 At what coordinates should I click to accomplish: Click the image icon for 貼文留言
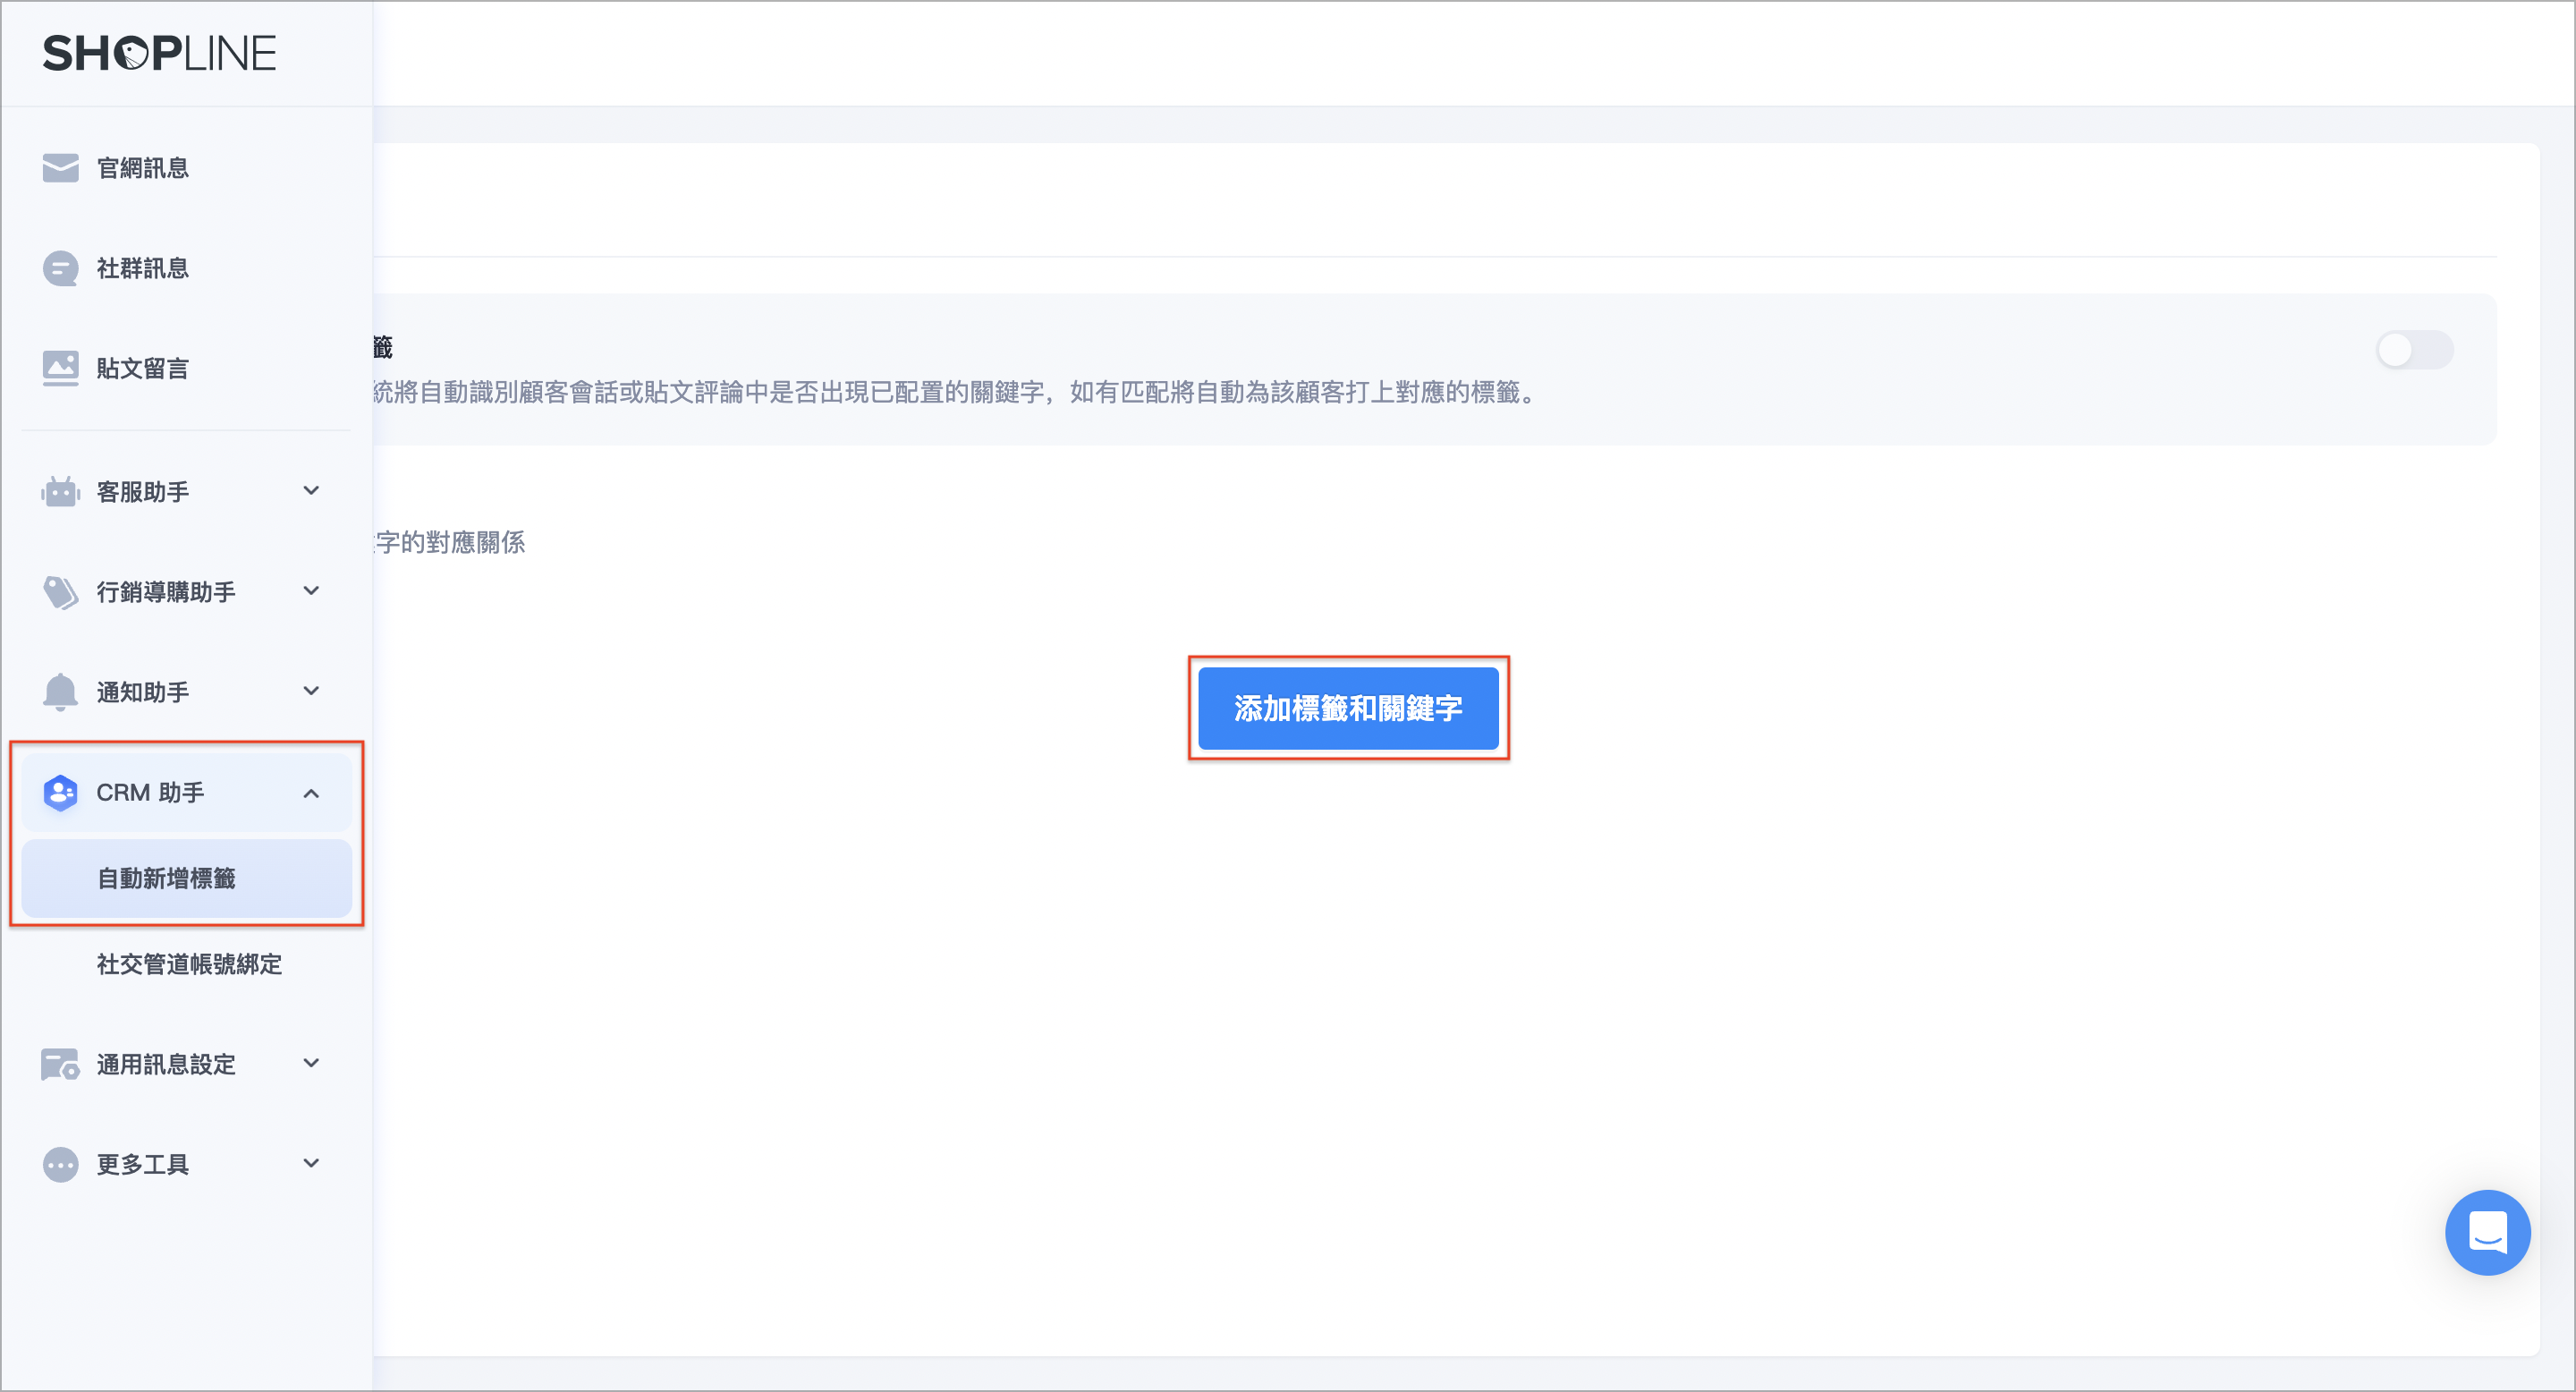(x=61, y=368)
